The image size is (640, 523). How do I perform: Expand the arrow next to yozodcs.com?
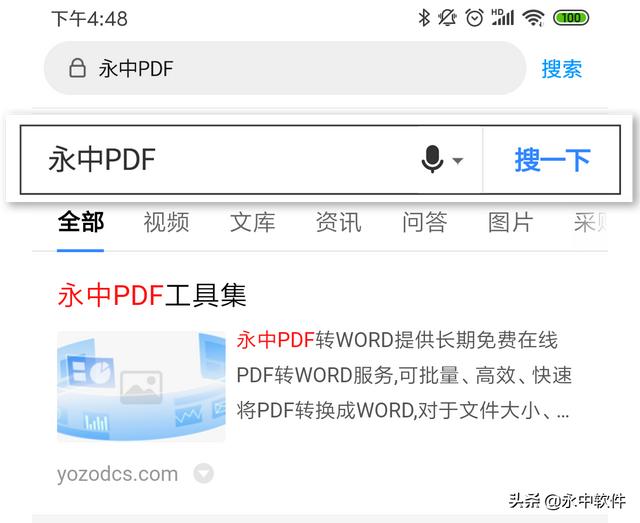203,473
